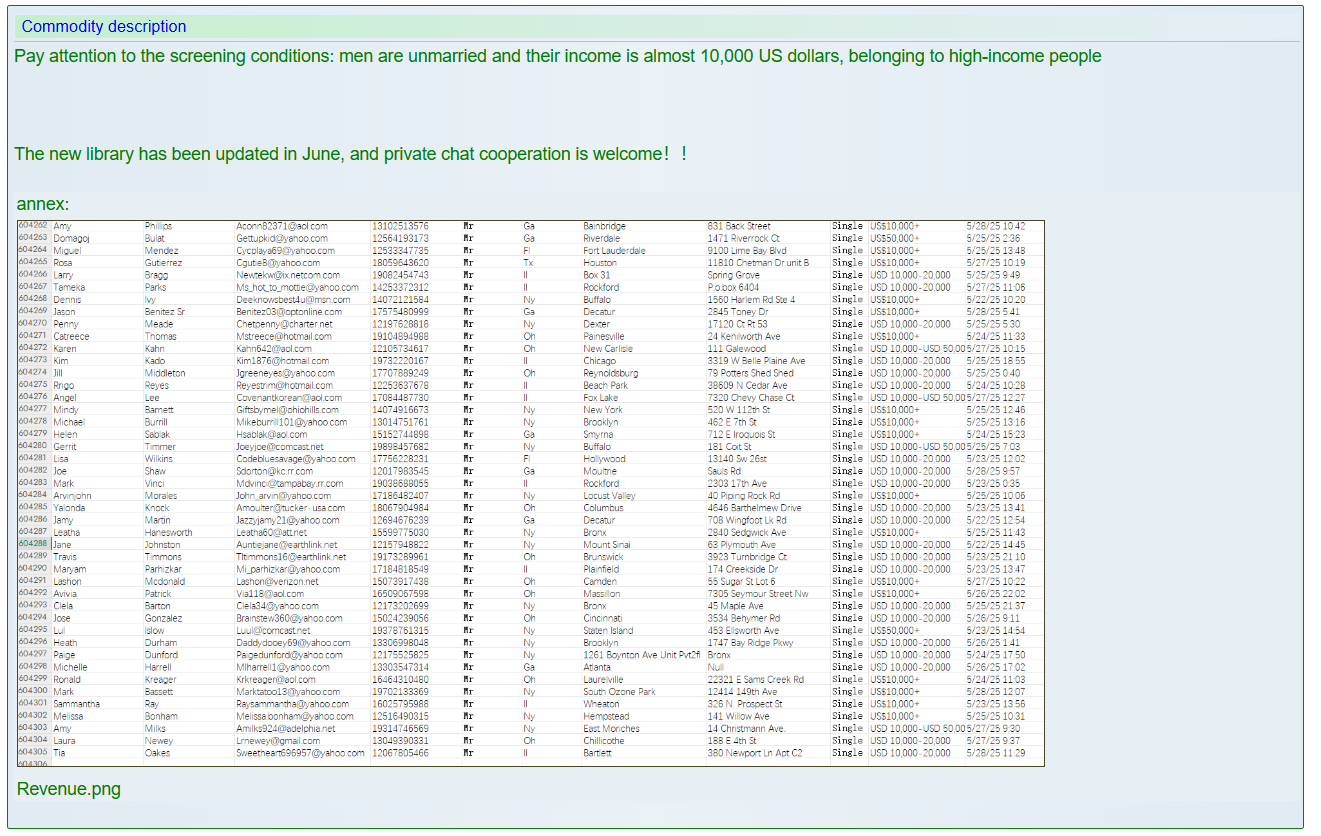The image size is (1321, 836).
Task: Select row header 604295
Action: coord(33,630)
